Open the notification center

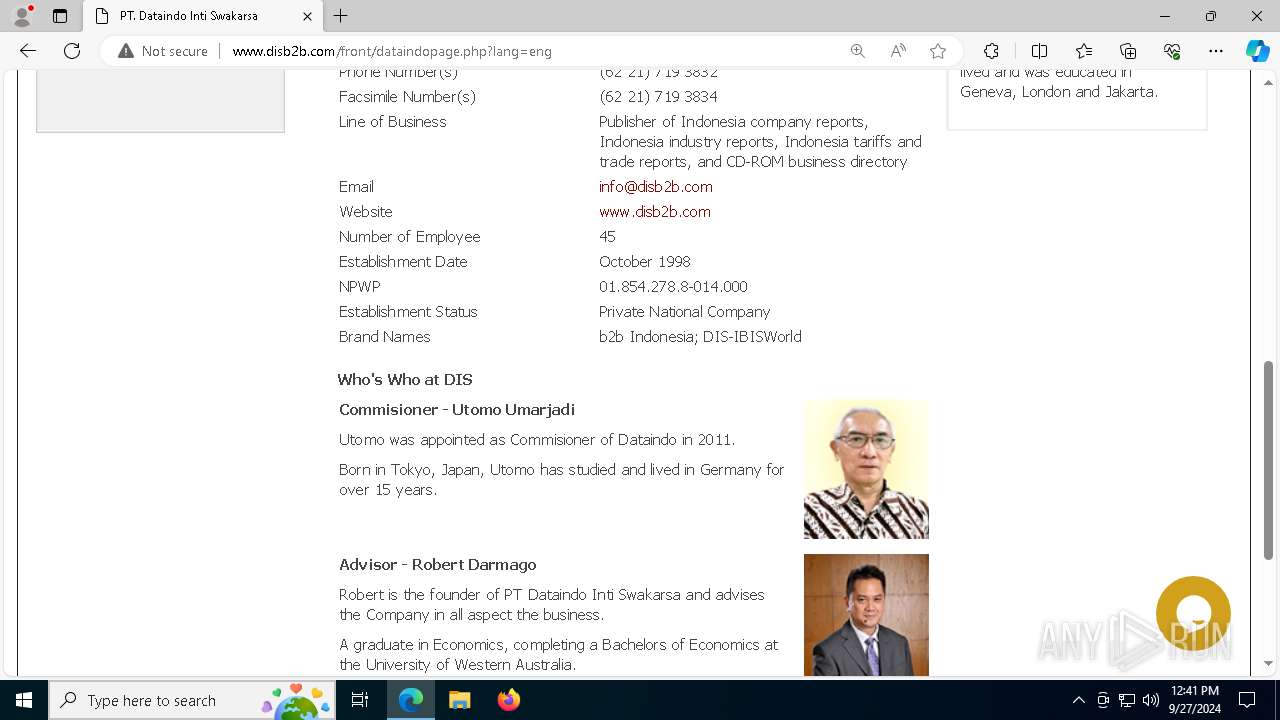tap(1247, 700)
